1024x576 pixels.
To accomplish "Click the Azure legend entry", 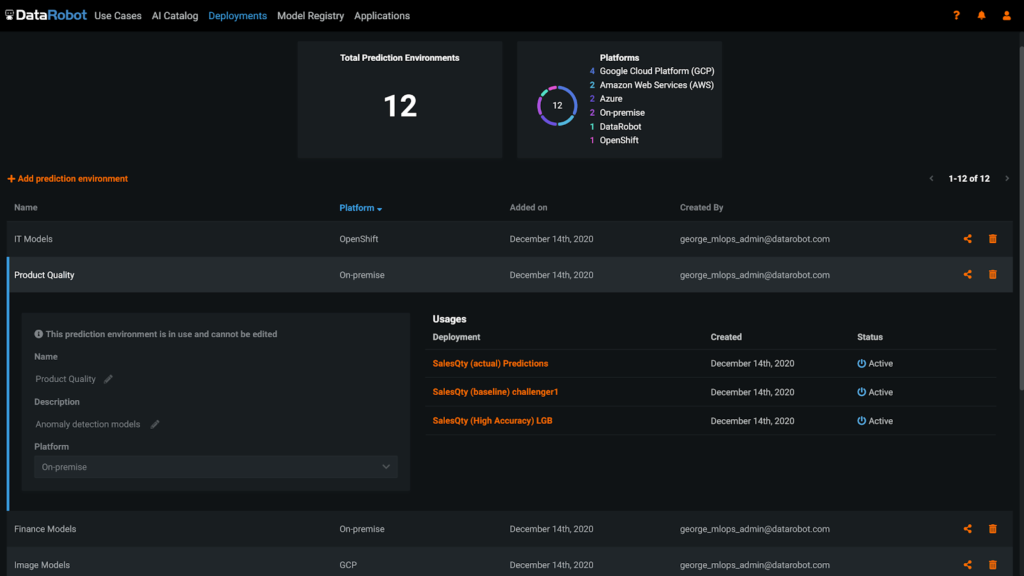I will click(611, 99).
